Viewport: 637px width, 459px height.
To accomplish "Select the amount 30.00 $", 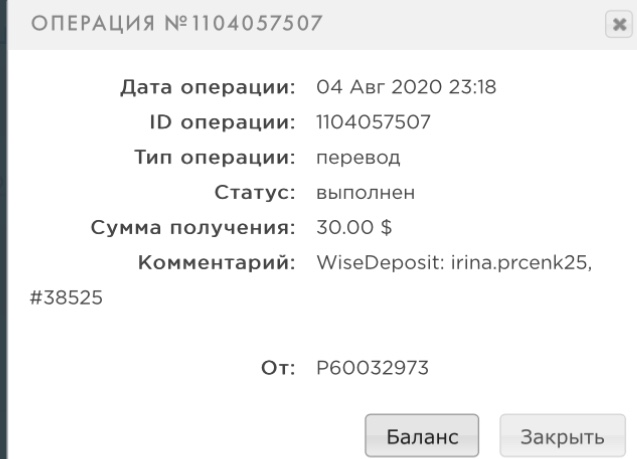I will 353,225.
